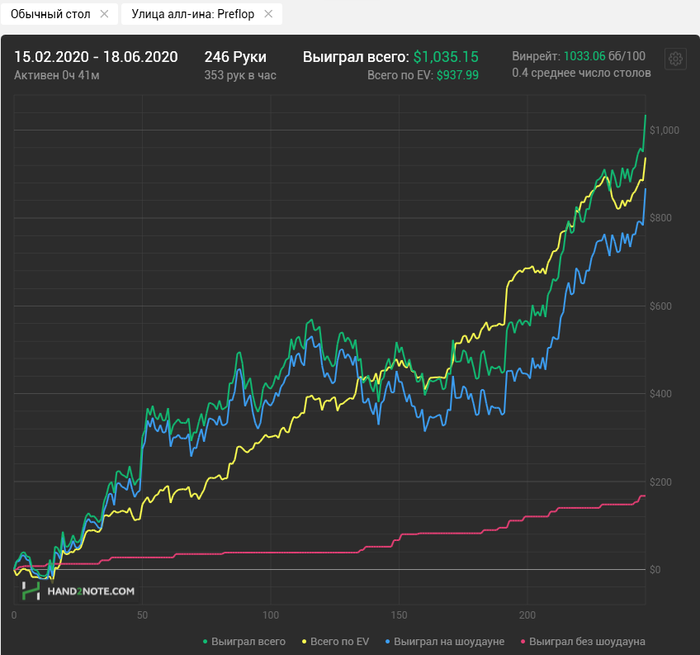
Task: Click the $600 y-axis label
Action: tap(661, 306)
